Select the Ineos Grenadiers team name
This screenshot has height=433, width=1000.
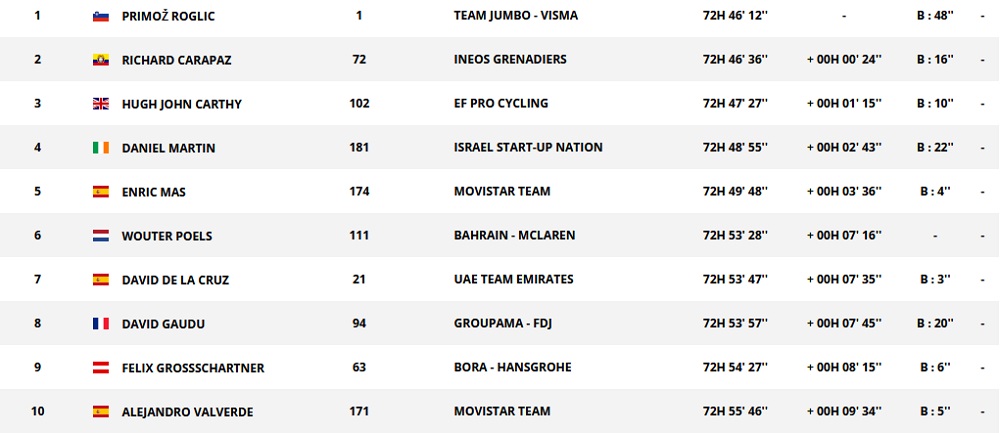point(510,60)
